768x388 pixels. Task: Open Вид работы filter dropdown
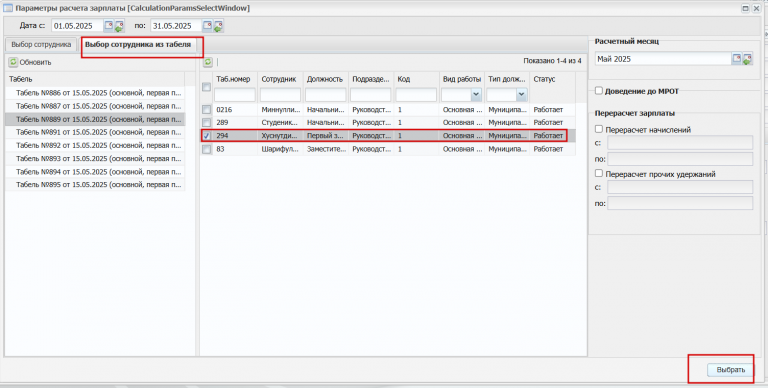(x=476, y=95)
